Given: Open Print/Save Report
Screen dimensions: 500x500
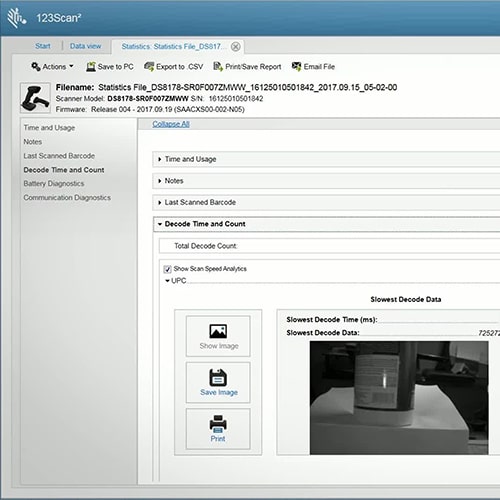Looking at the screenshot, I should point(247,67).
